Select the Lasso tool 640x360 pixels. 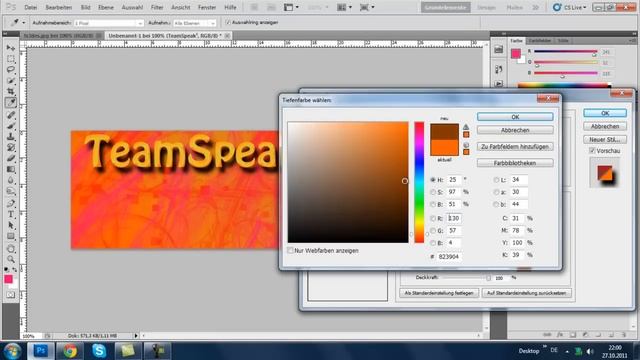point(11,69)
